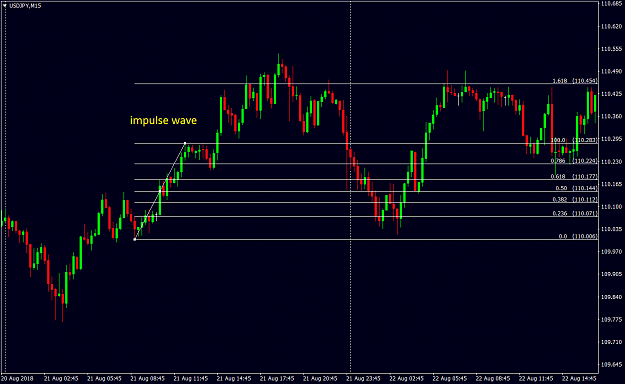Click the Fibonacci 0.50 (110.144) level label
Image resolution: width=625 pixels, height=384 pixels.
point(576,188)
